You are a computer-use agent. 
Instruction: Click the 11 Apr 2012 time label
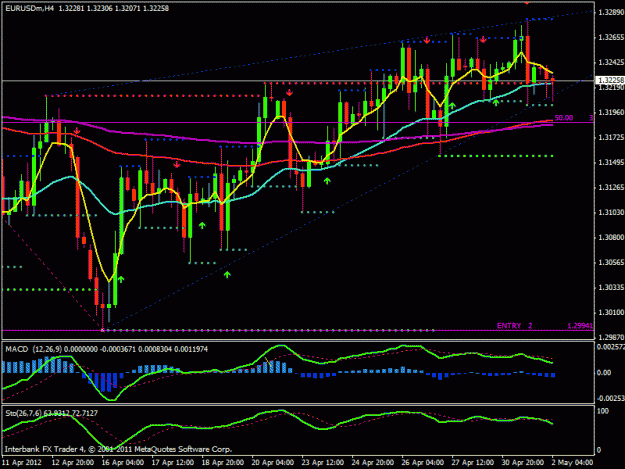pos(22,463)
